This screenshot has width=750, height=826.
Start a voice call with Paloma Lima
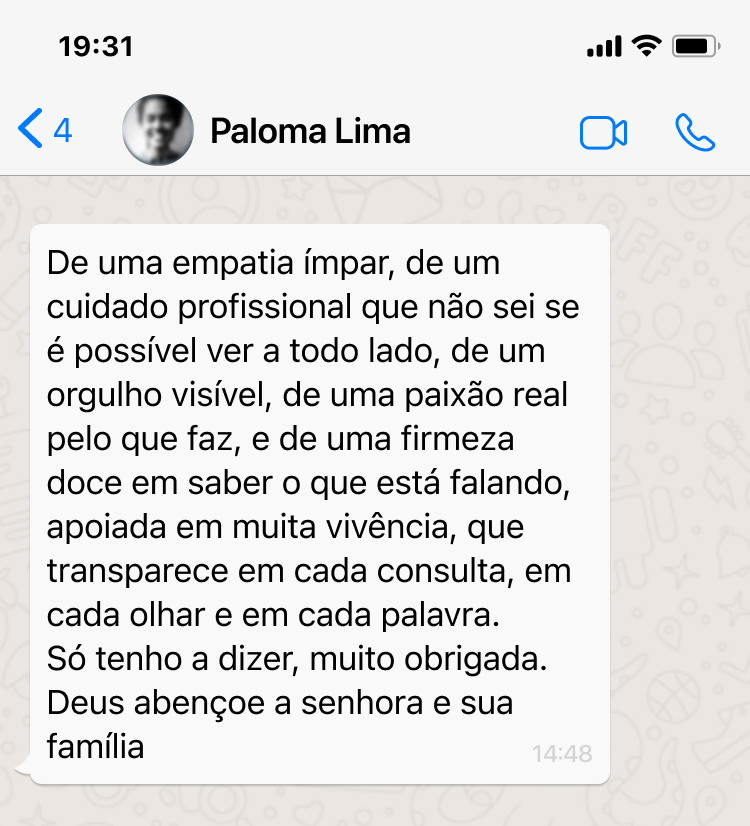coord(695,132)
